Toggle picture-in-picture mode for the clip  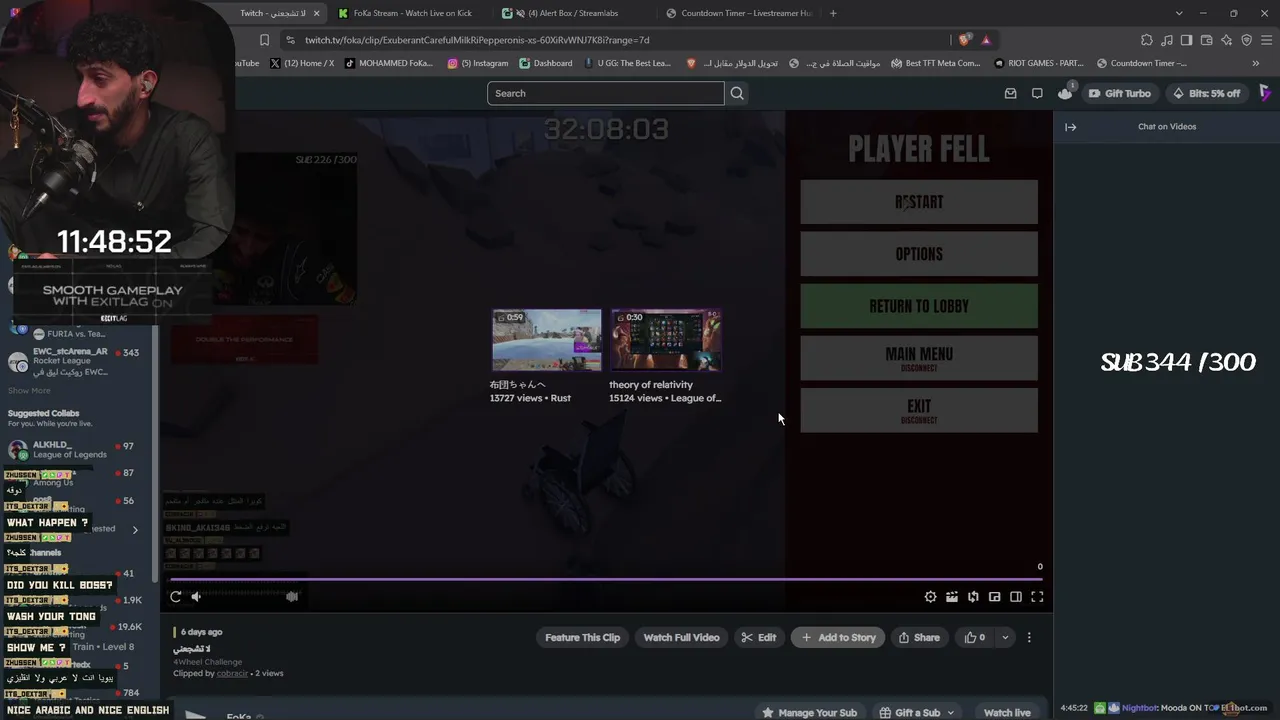click(x=994, y=597)
